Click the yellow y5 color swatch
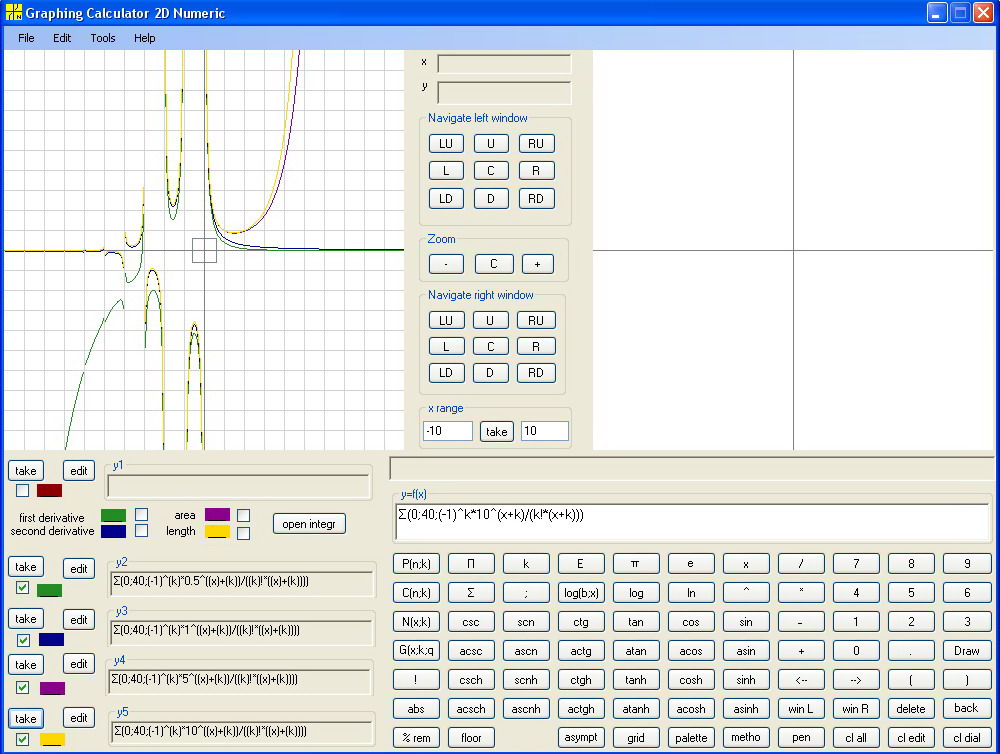This screenshot has width=1000, height=754. click(x=52, y=740)
